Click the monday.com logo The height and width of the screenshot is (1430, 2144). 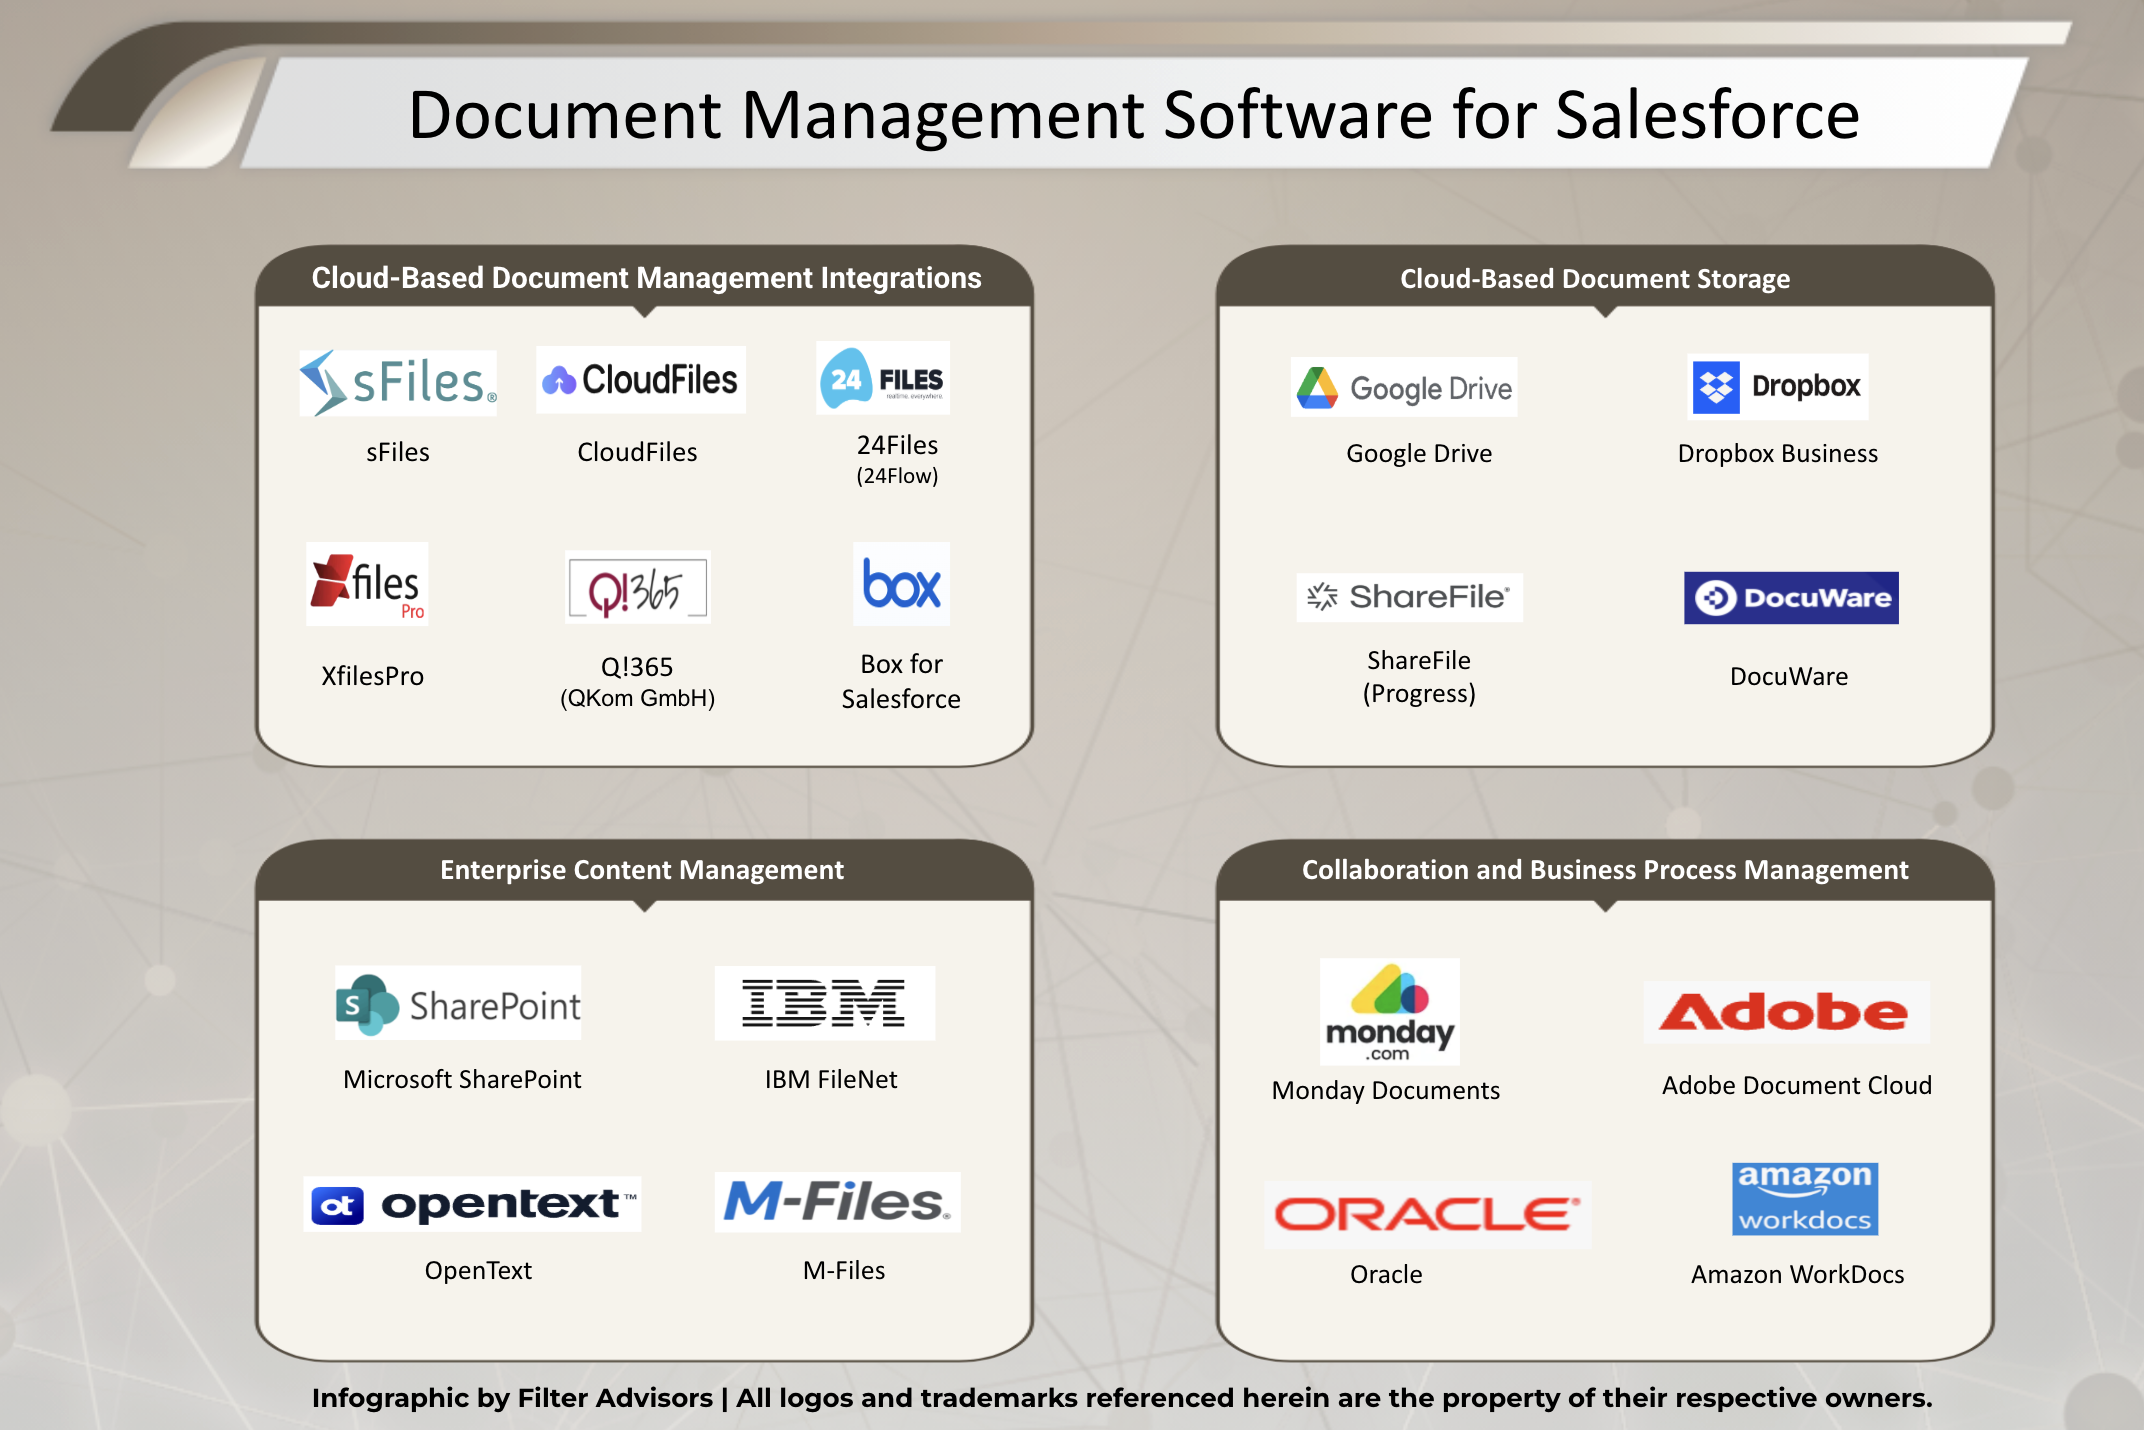click(x=1389, y=1011)
